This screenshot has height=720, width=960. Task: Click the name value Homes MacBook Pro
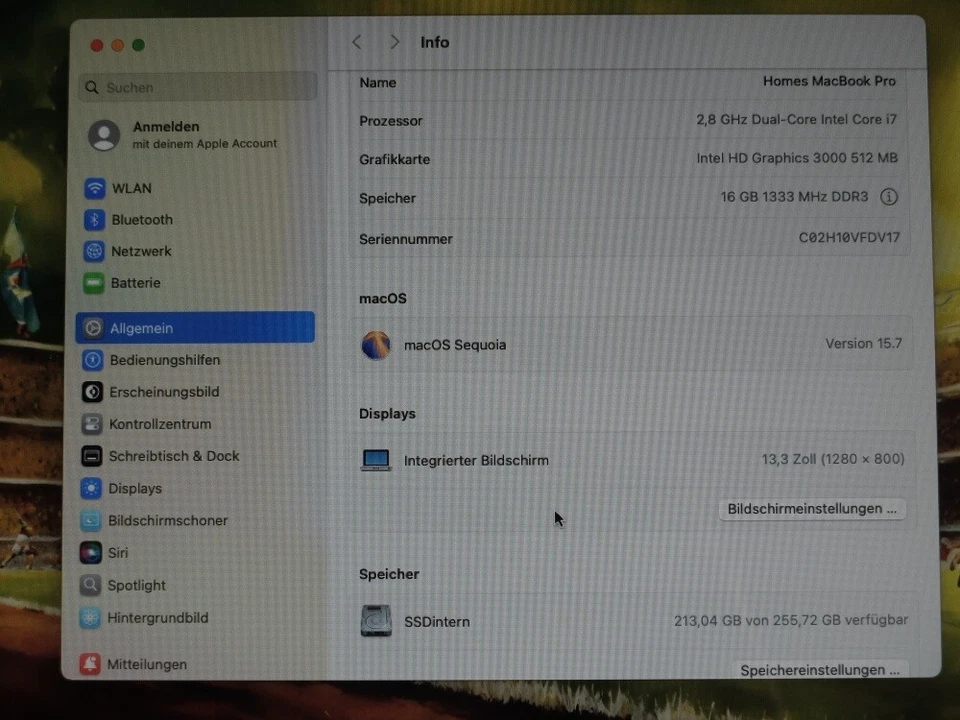[829, 81]
